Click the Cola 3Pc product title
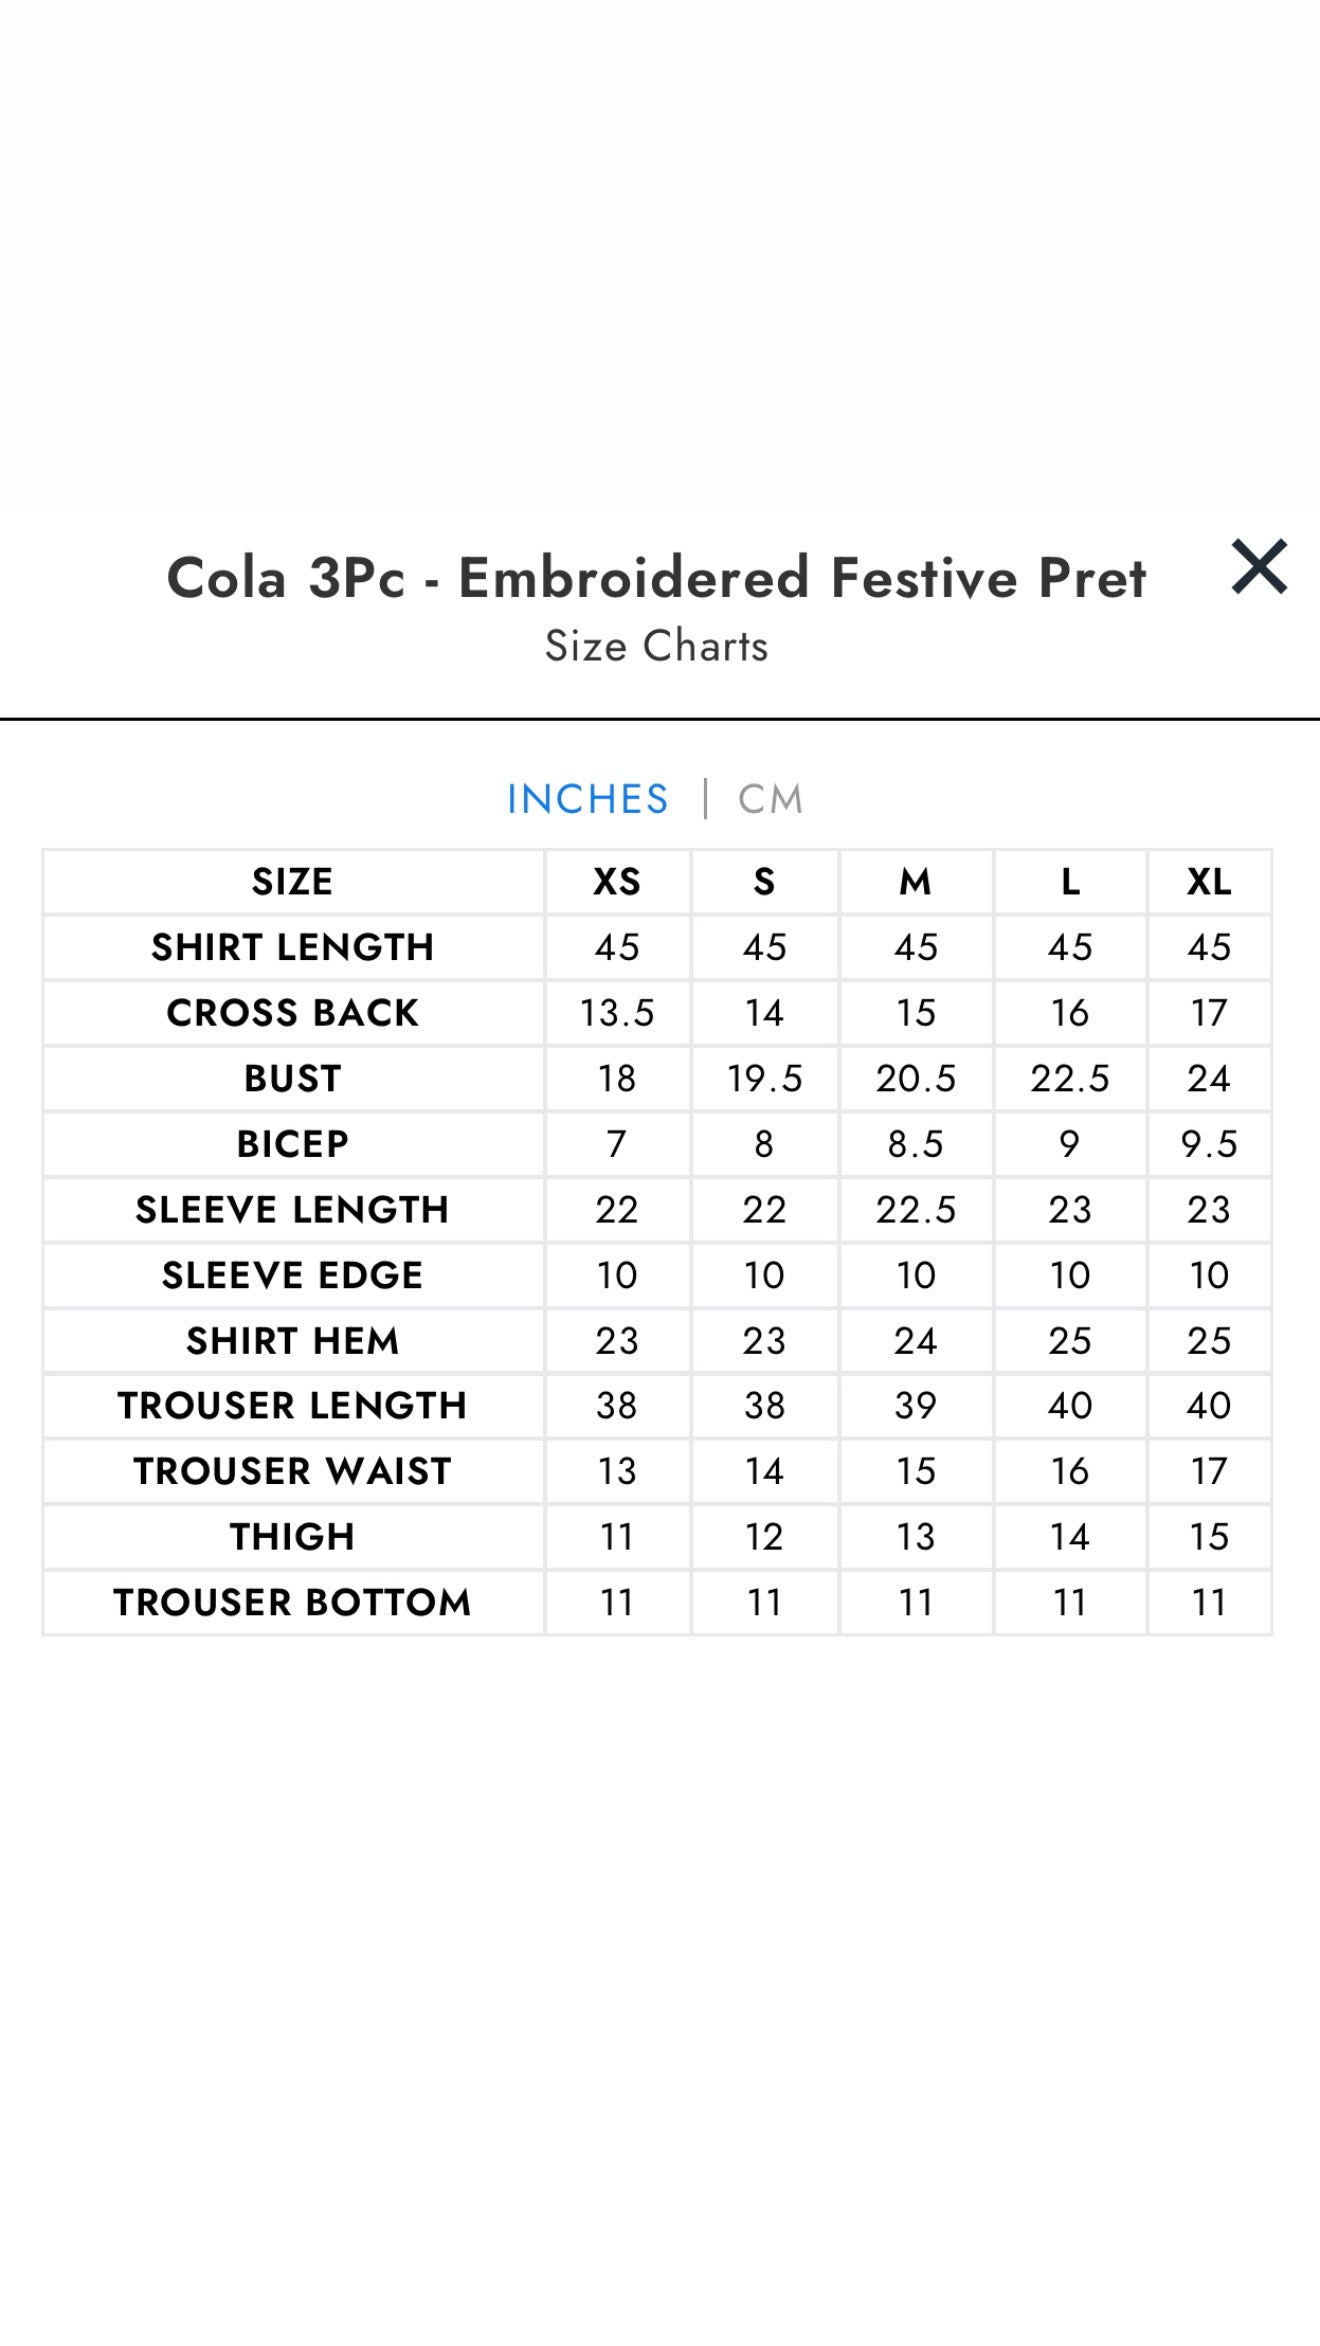The height and width of the screenshot is (2346, 1320). pos(656,578)
